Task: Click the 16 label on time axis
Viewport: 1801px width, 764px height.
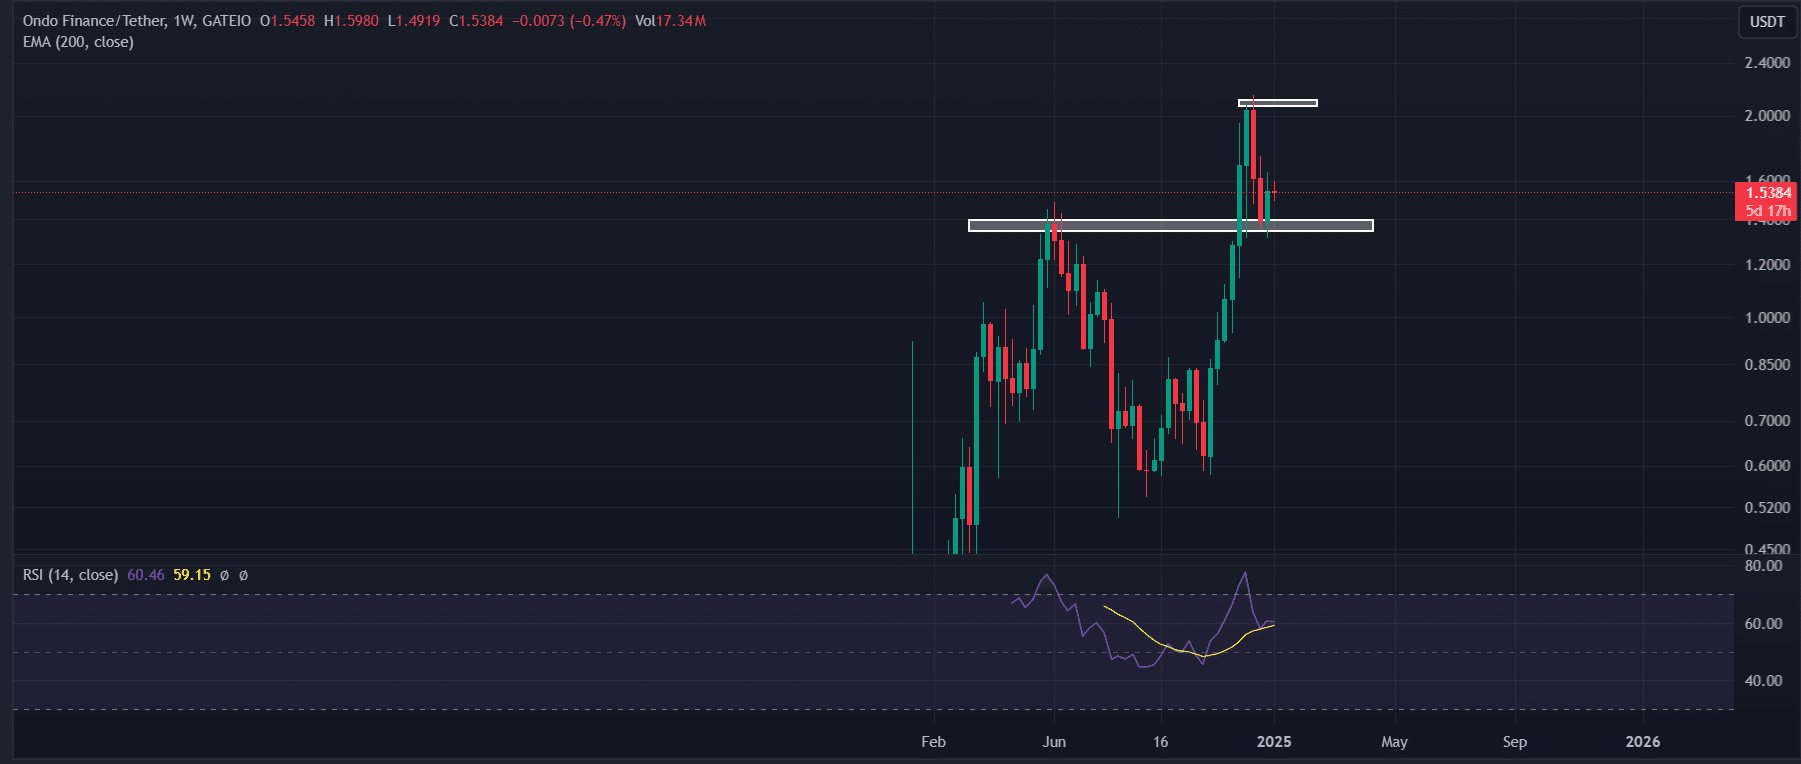Action: pyautogui.click(x=1160, y=742)
